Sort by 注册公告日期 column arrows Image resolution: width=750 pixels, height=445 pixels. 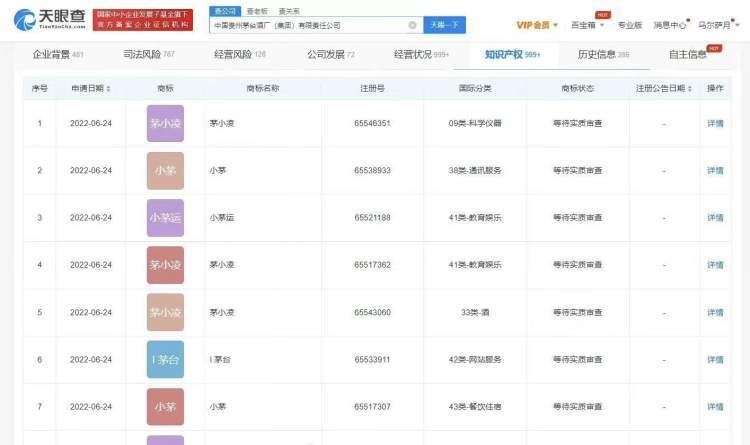690,89
